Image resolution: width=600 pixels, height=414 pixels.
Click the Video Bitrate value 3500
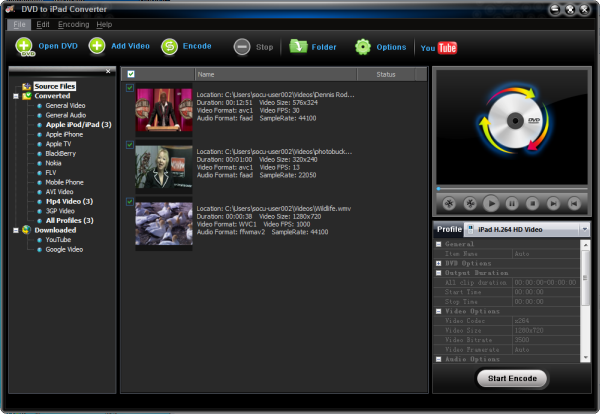[546, 340]
